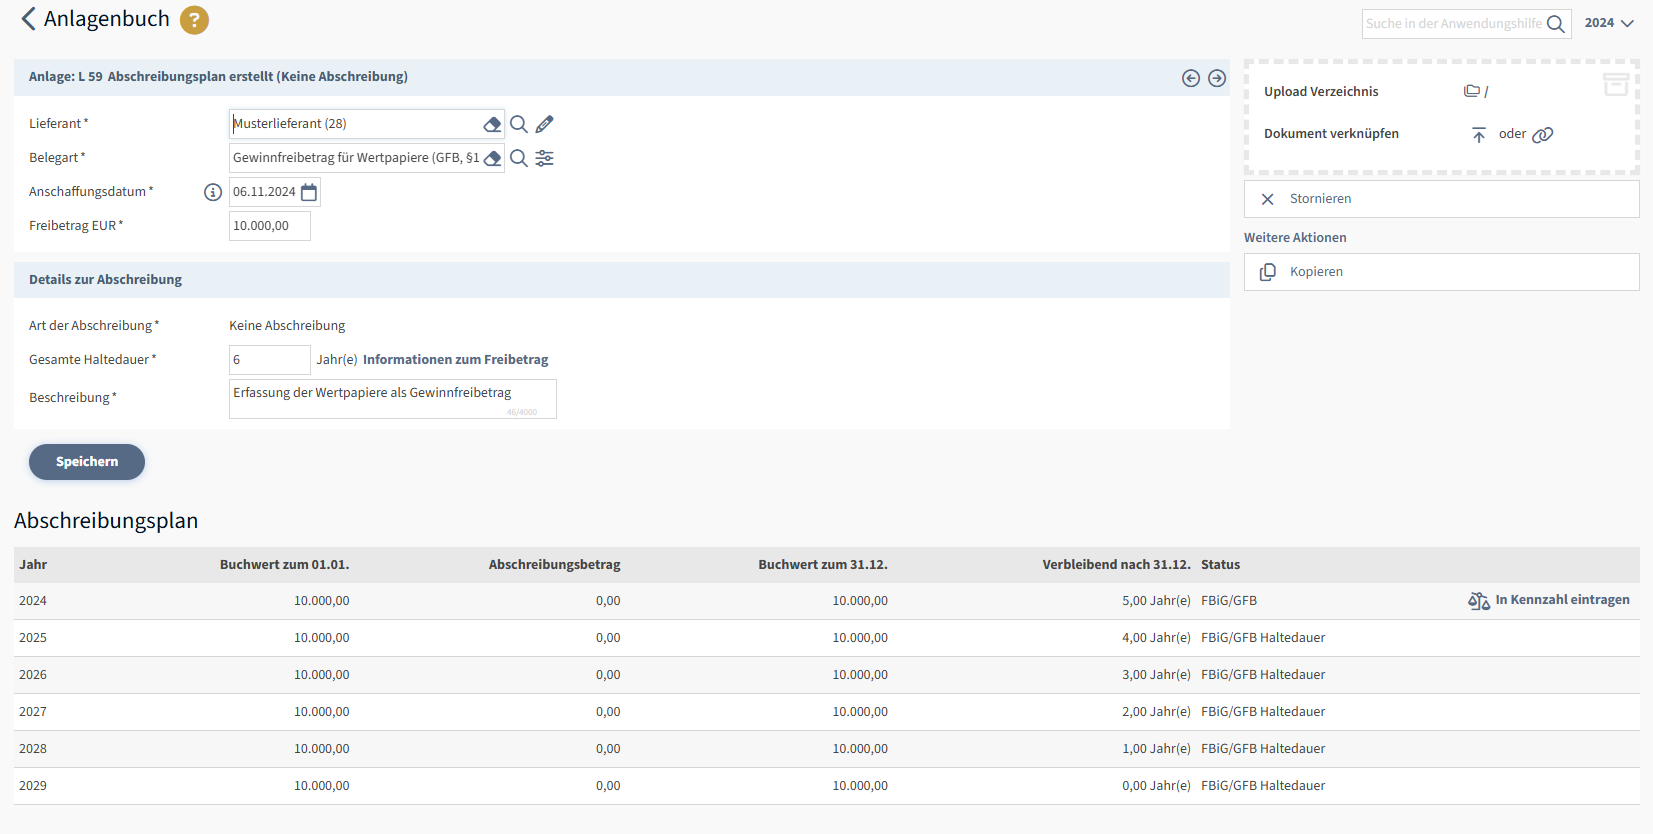The width and height of the screenshot is (1653, 834).
Task: Navigate to previous Anlage arrow
Action: (1191, 78)
